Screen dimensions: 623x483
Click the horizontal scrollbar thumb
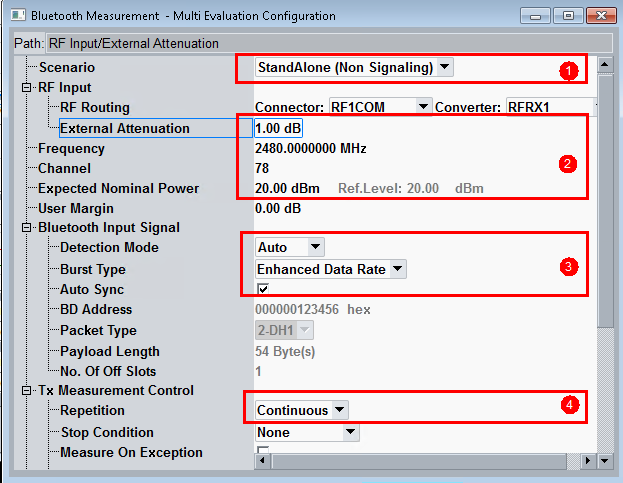419,461
